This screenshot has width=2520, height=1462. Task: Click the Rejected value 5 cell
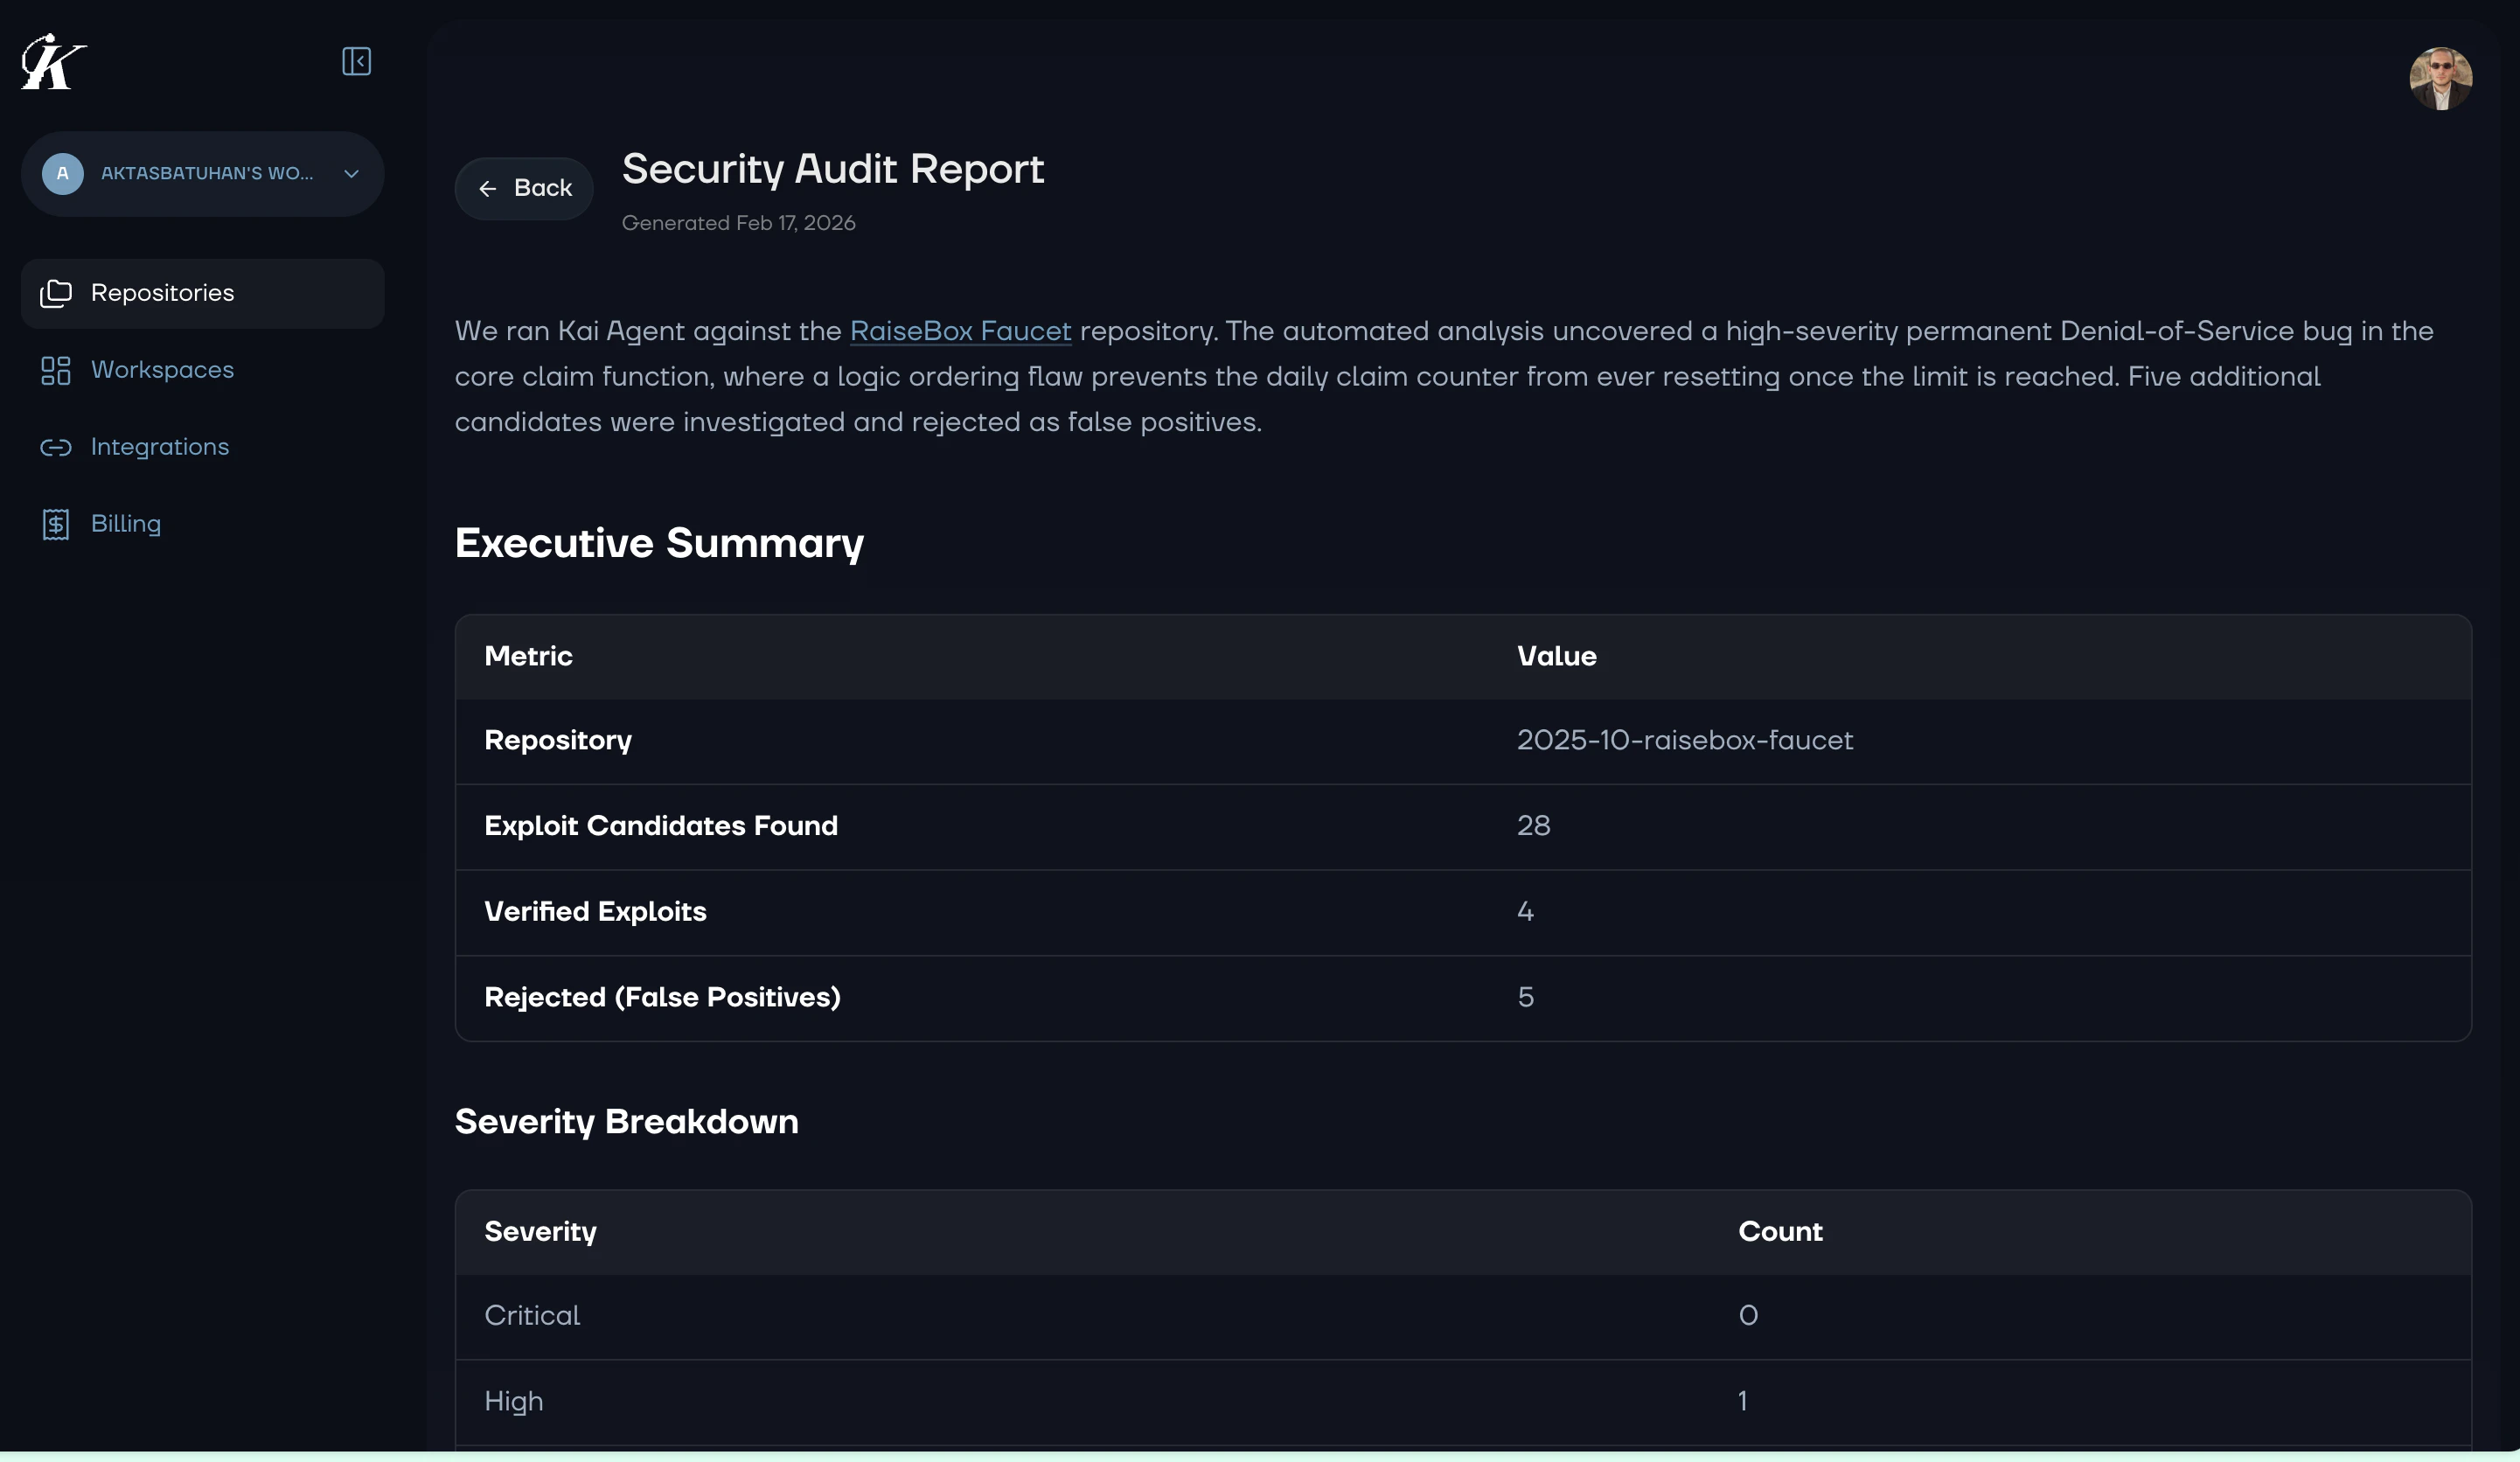pos(1525,998)
